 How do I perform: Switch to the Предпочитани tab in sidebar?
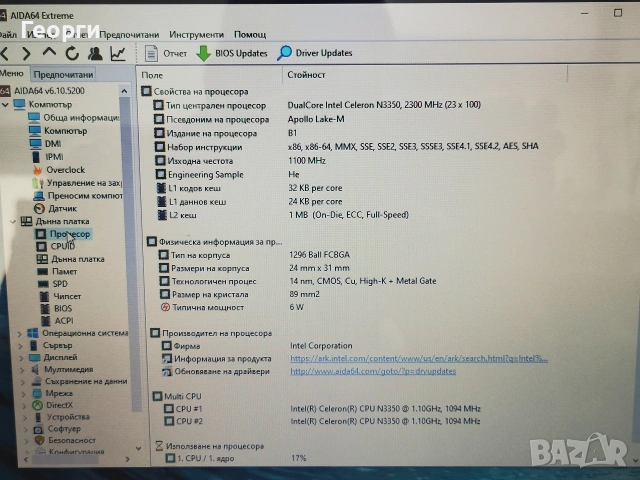[x=63, y=75]
